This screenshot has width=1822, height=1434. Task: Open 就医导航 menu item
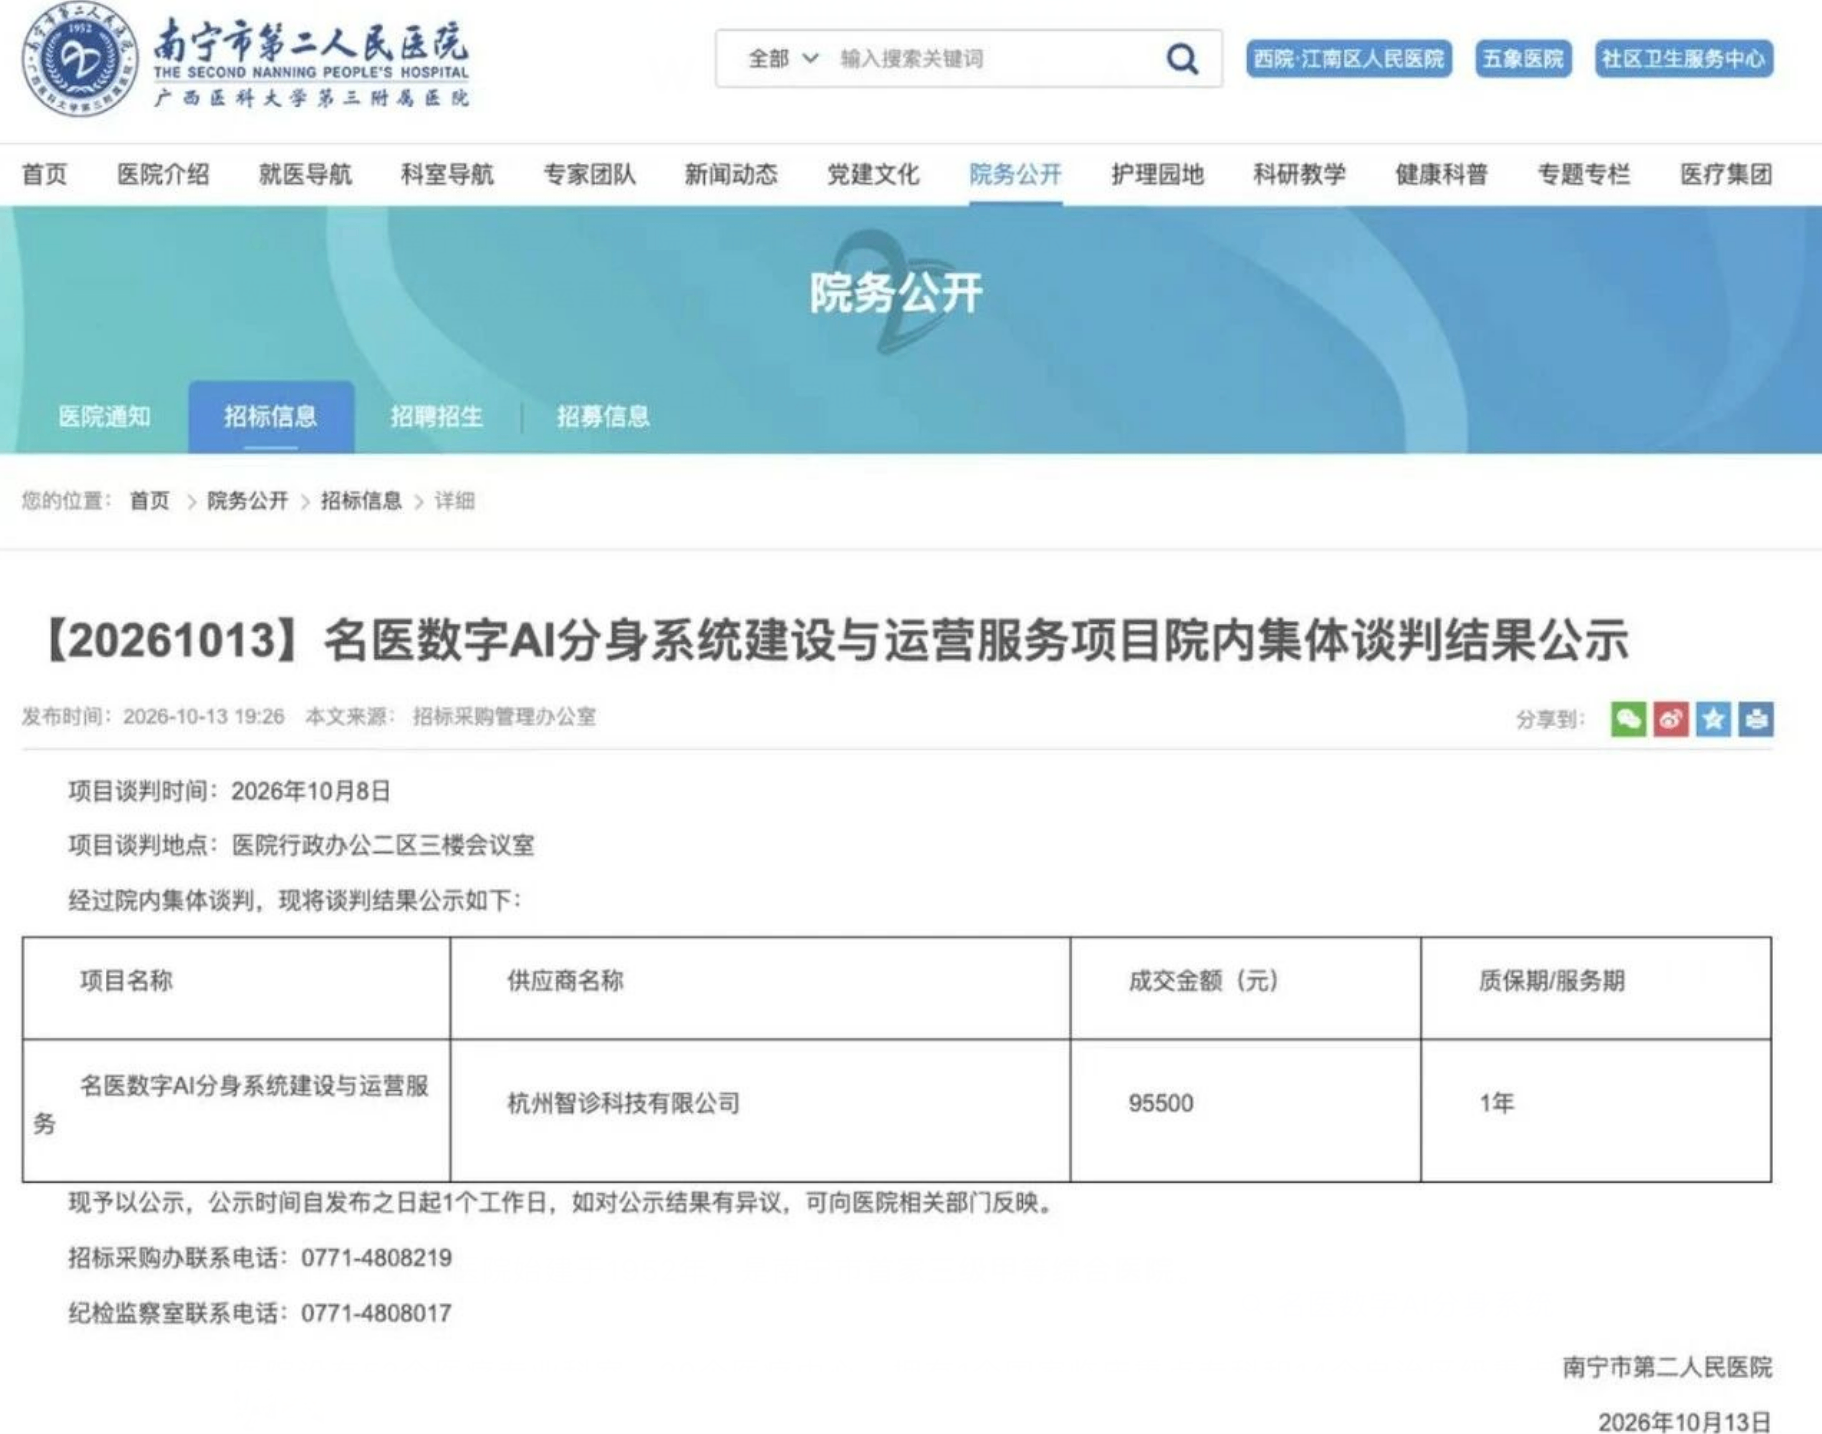(x=305, y=175)
